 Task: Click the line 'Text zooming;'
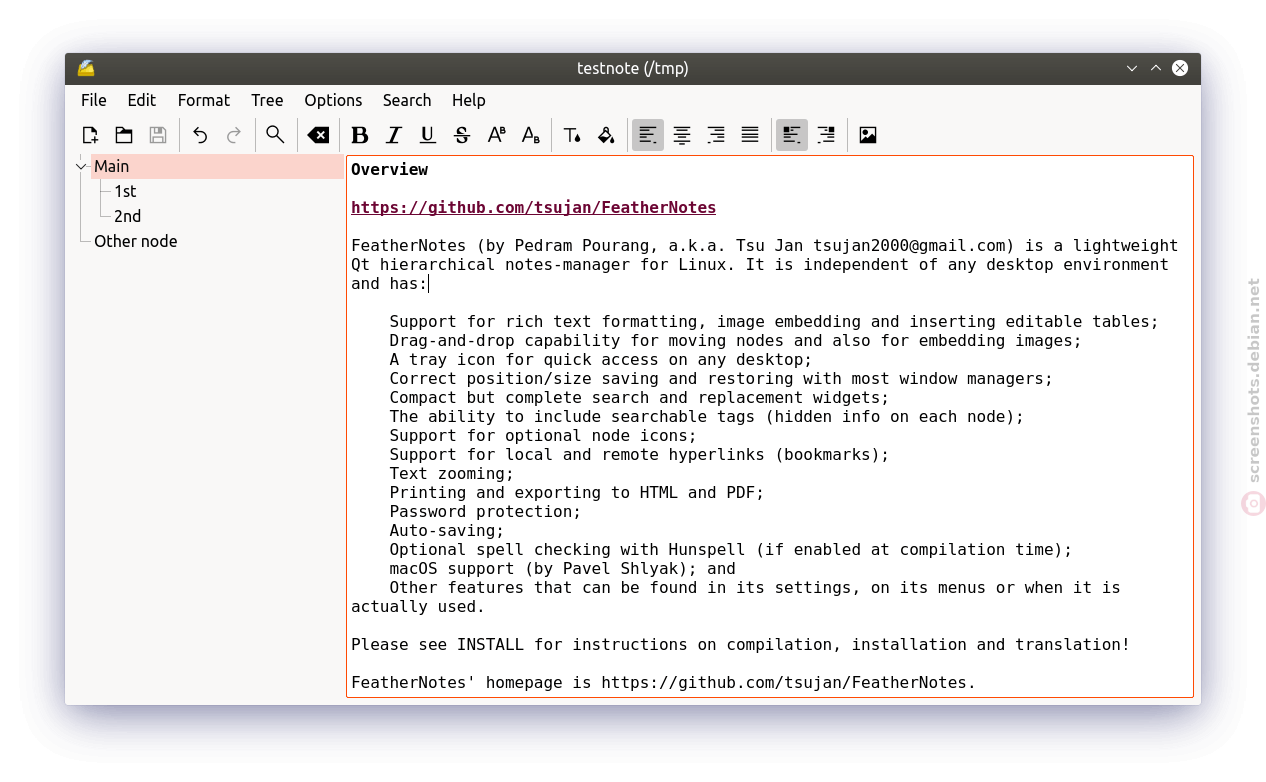pos(452,474)
